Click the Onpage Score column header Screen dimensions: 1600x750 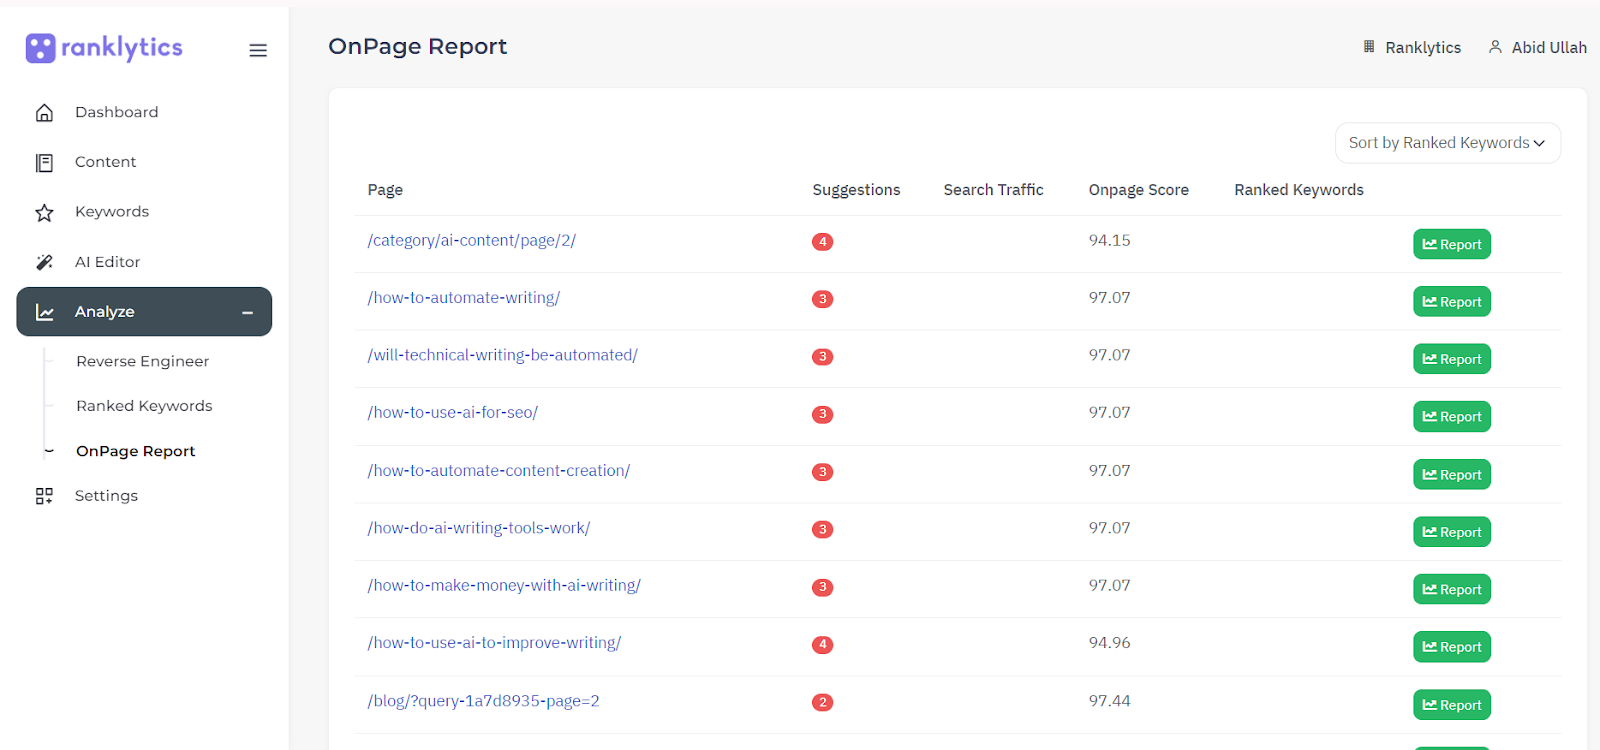(x=1138, y=190)
